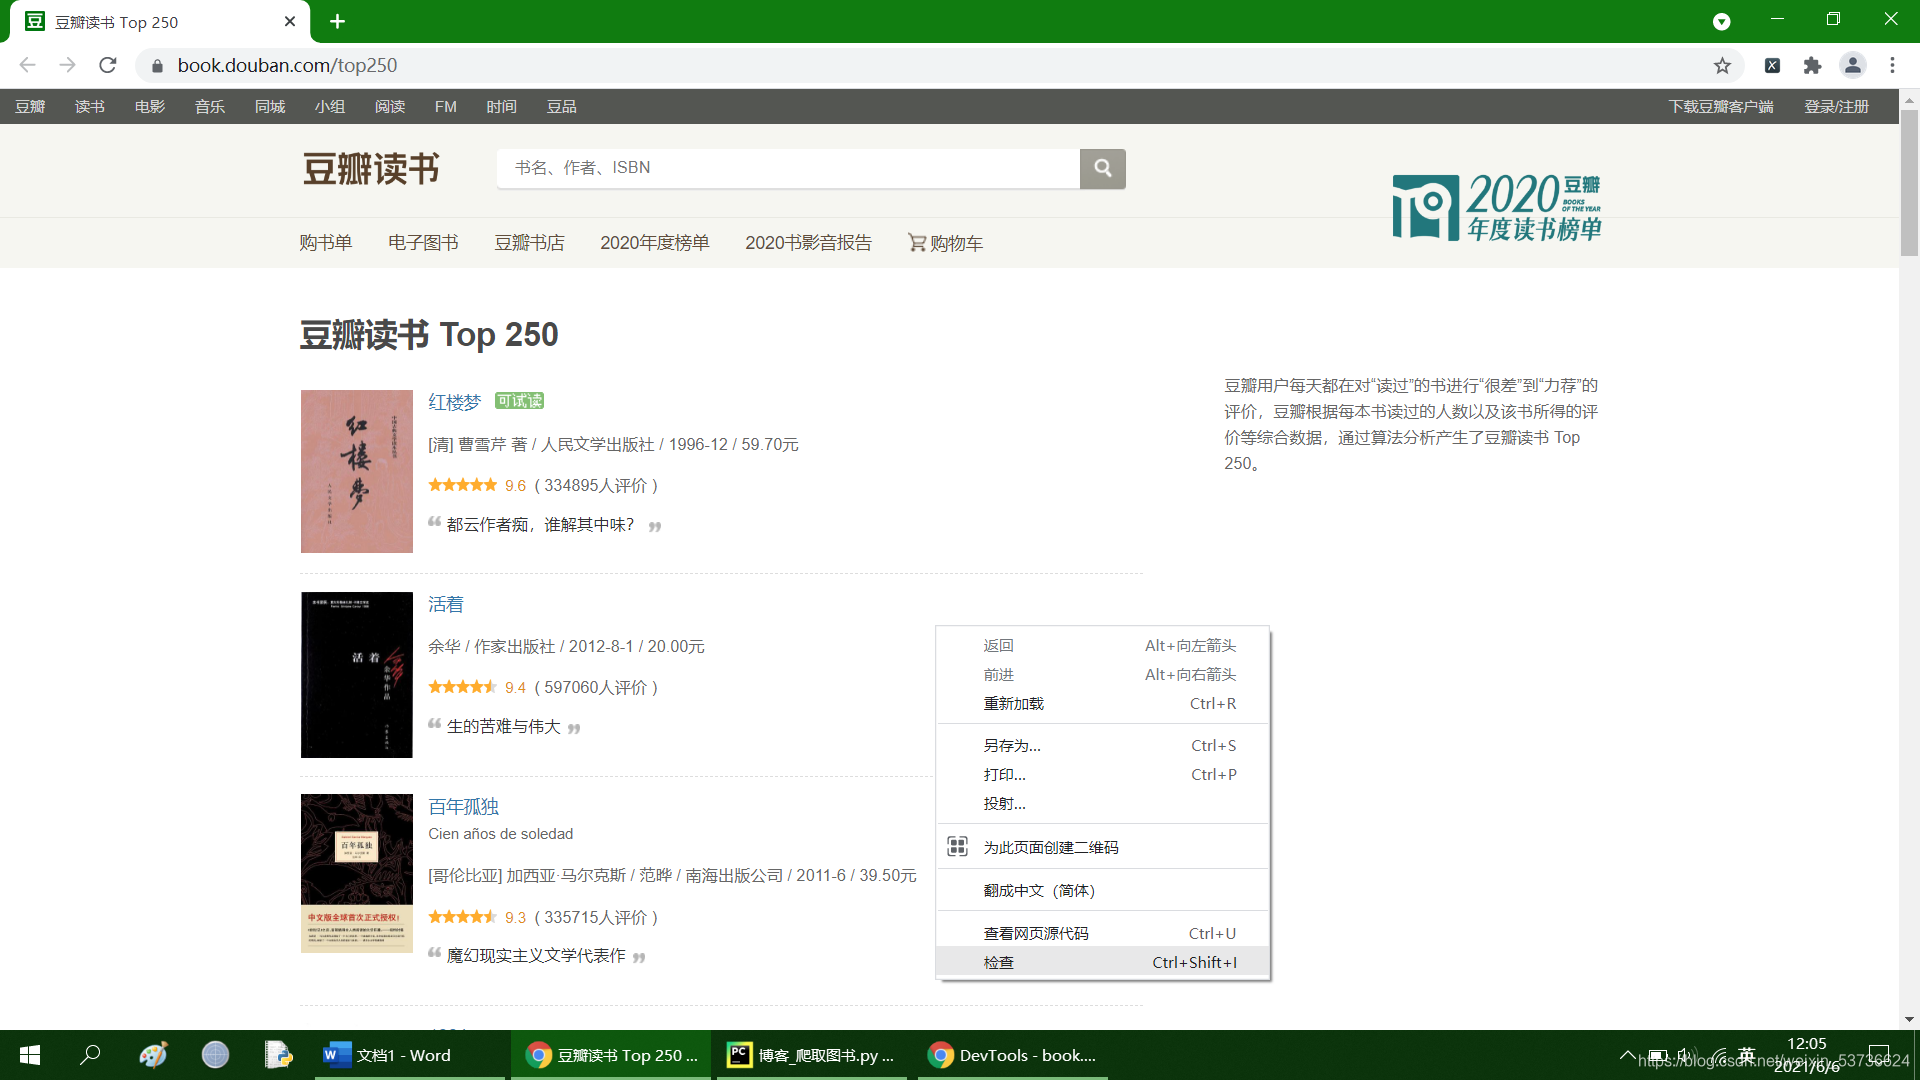Choose 前进 in context menu
Screen dimensions: 1920x1080
point(1103,675)
